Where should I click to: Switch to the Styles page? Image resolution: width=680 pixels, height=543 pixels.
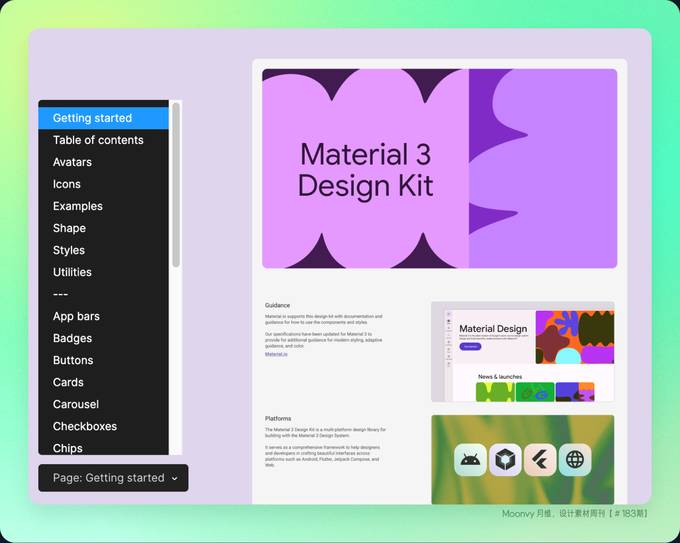(103, 250)
